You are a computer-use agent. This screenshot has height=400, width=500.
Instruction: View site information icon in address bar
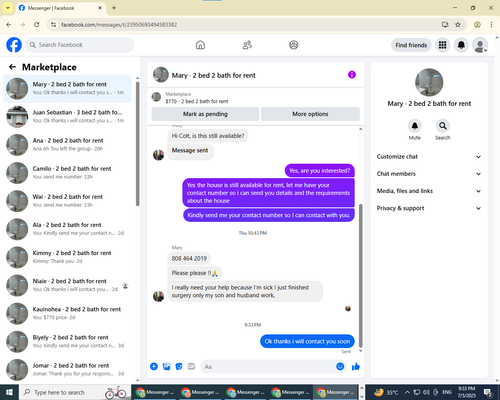point(53,25)
